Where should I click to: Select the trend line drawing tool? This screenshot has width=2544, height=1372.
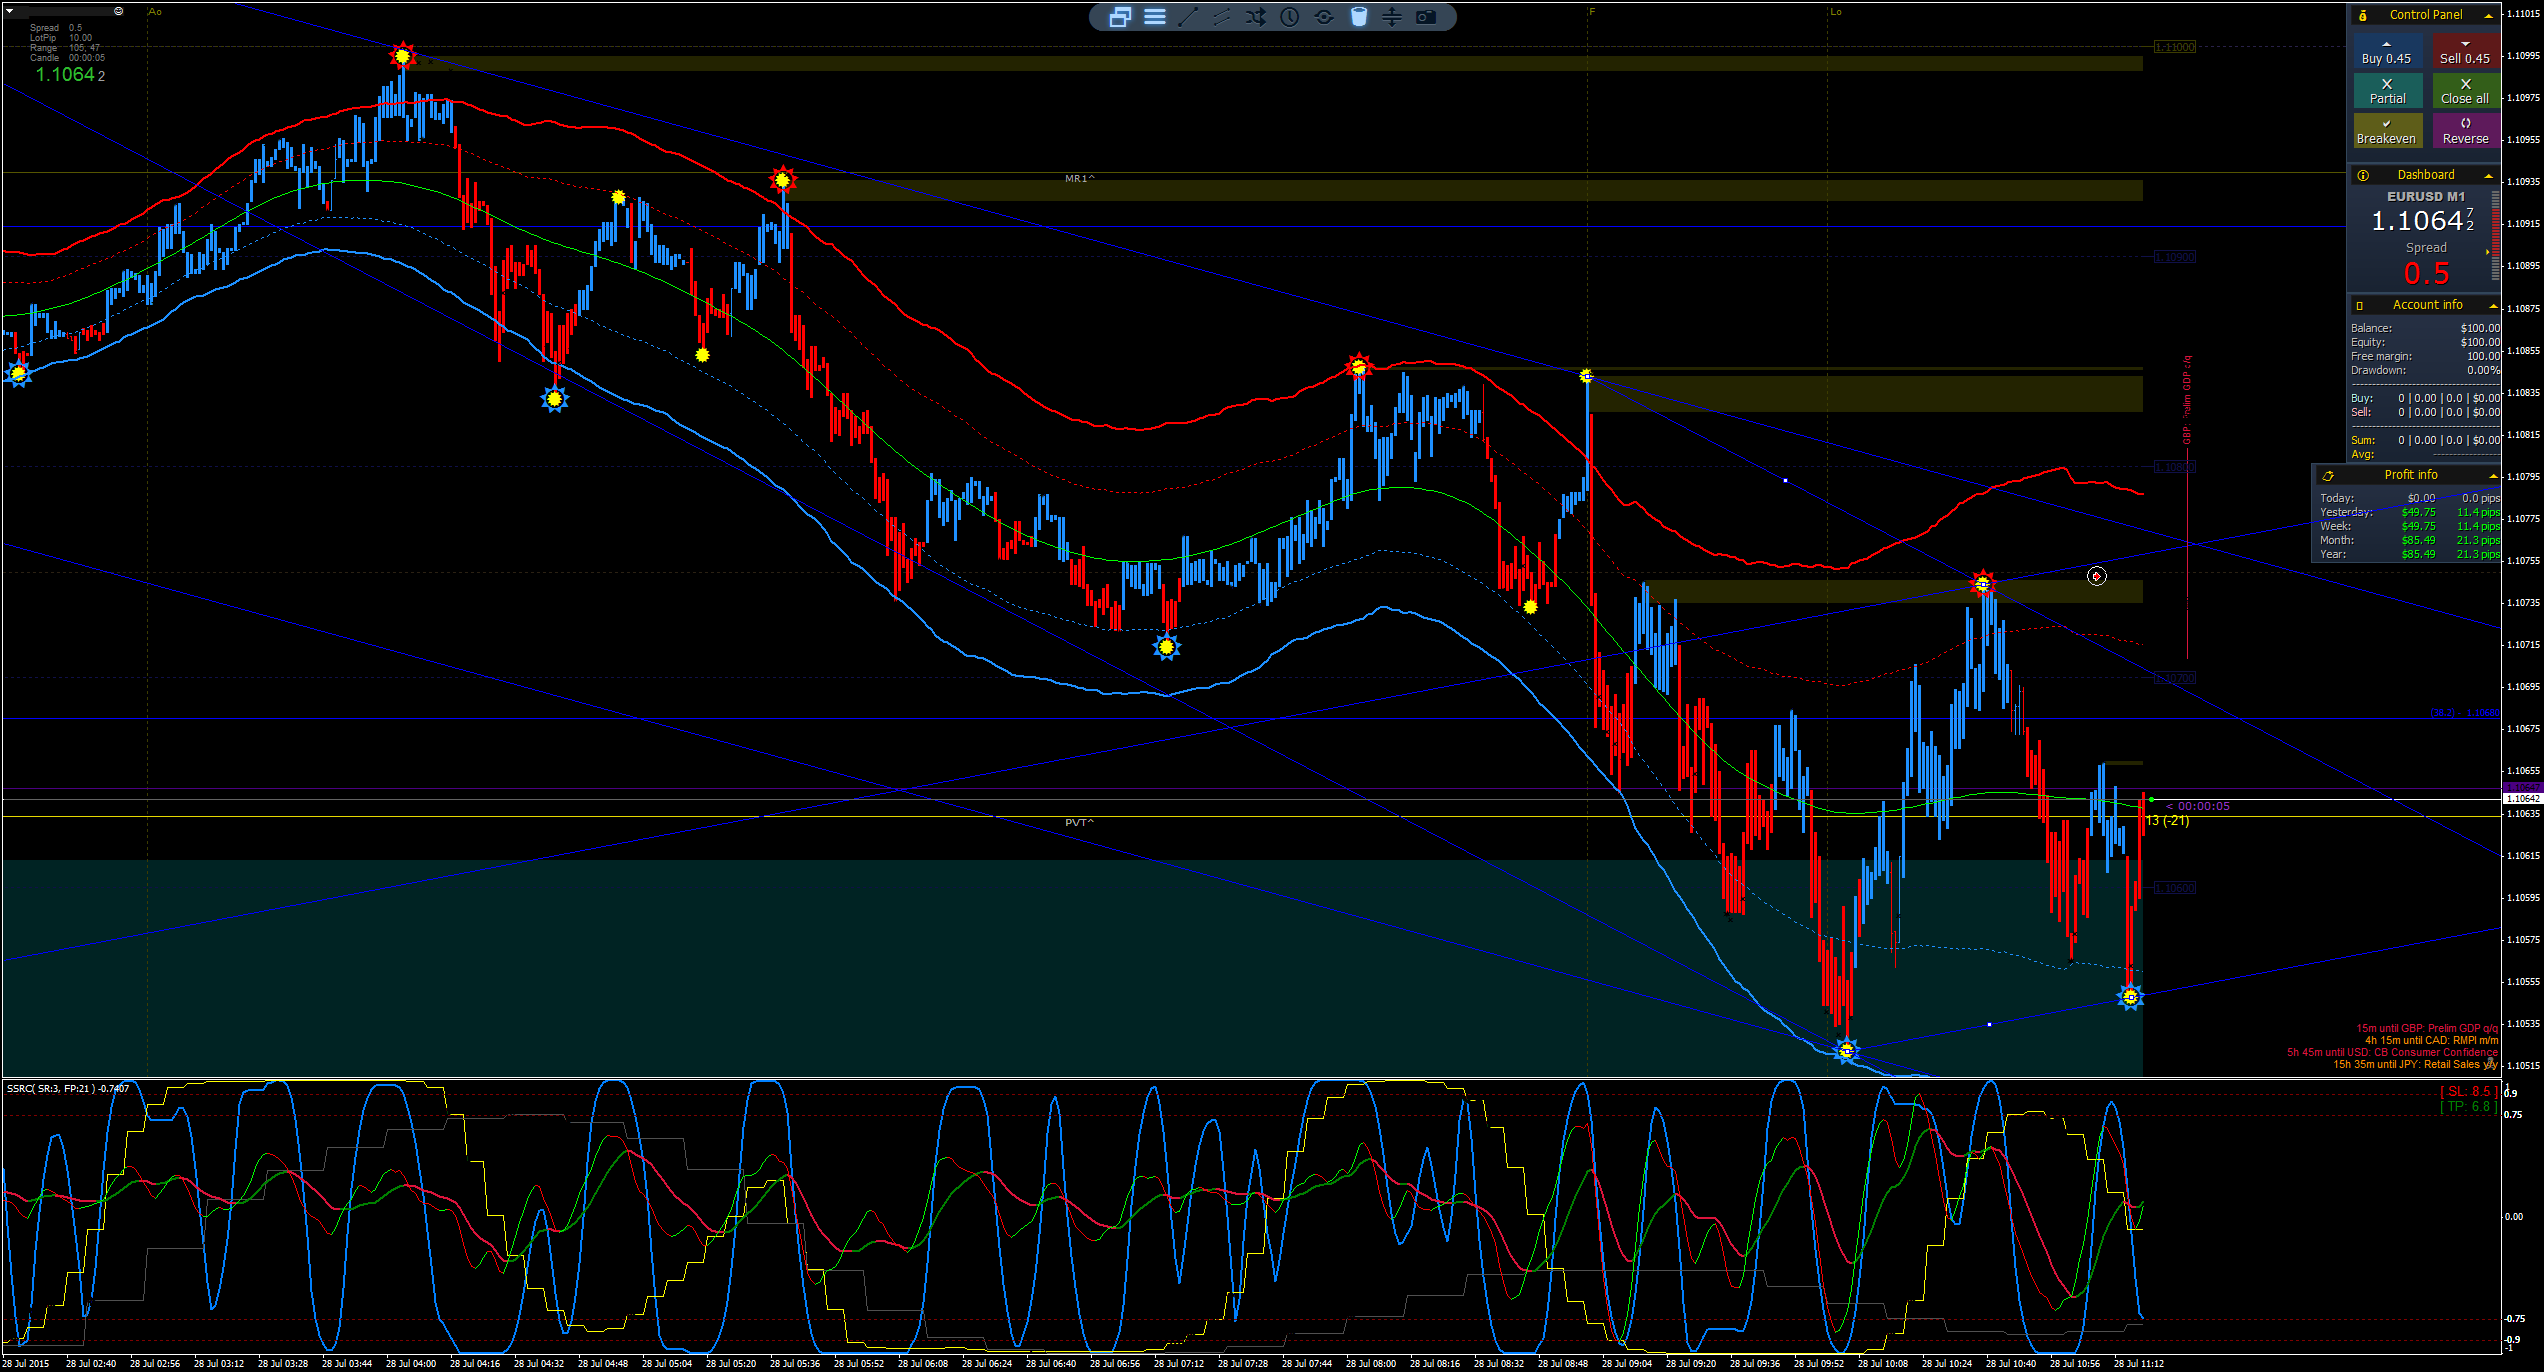[1188, 17]
